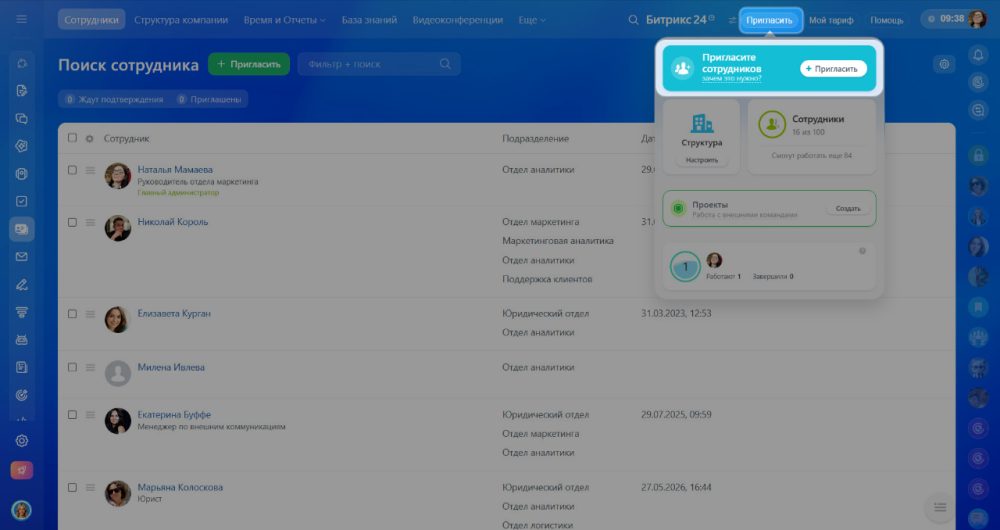Open the main hamburger menu at top left

point(22,19)
